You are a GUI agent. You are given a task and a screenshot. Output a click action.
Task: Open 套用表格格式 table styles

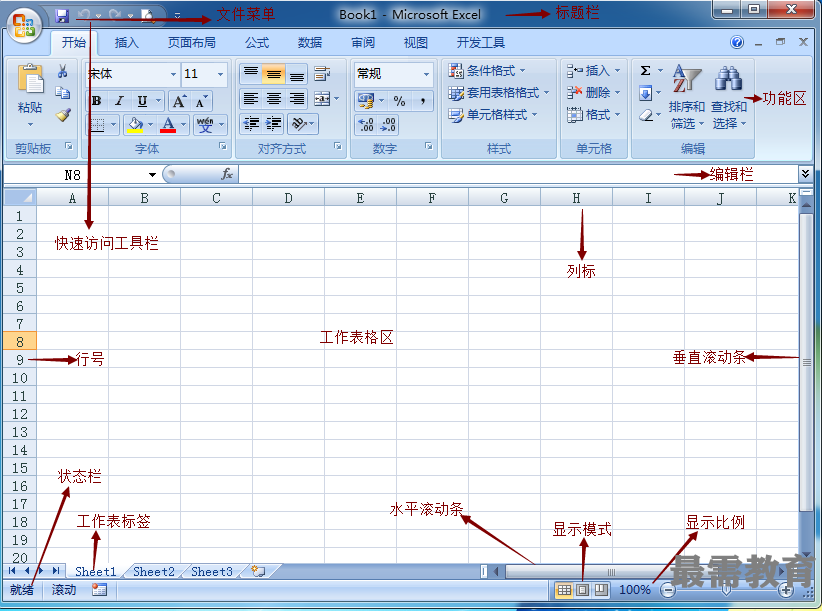(x=499, y=93)
